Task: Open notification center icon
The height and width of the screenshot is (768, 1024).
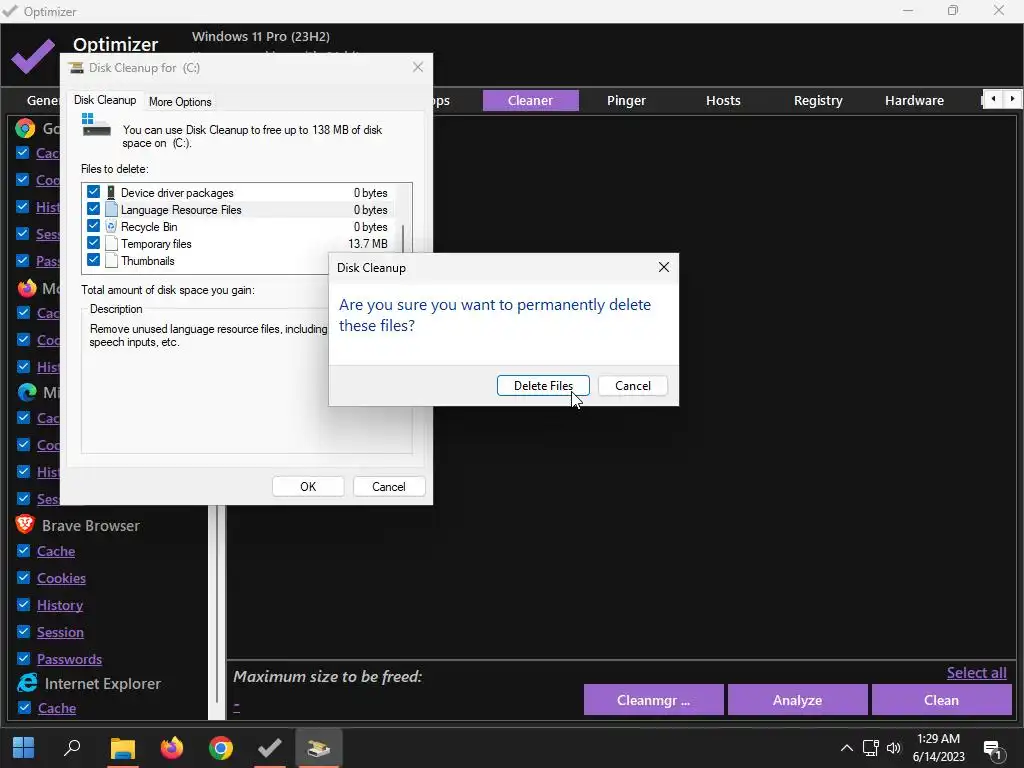Action: tap(993, 750)
